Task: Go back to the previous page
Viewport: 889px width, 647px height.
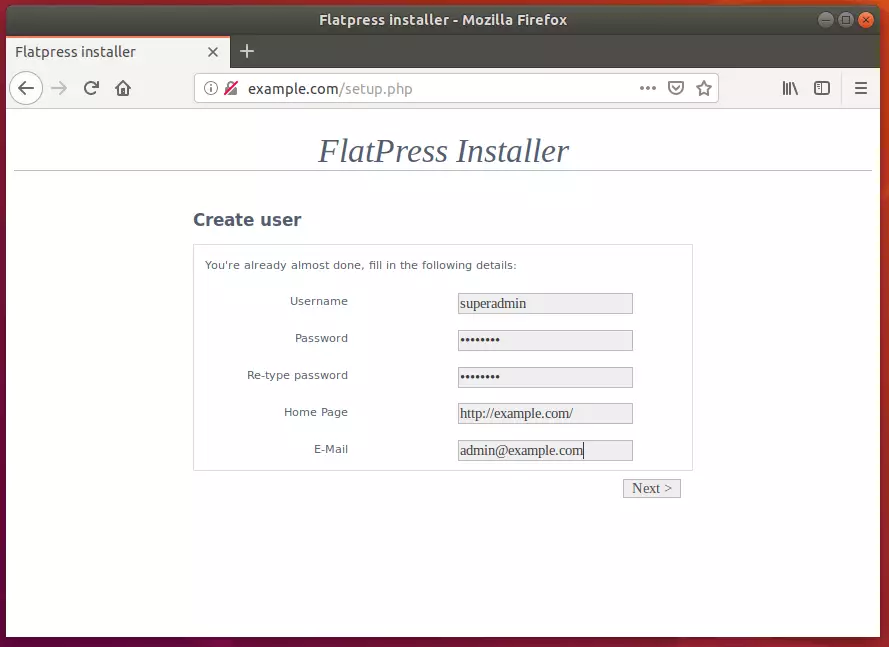Action: pos(26,88)
